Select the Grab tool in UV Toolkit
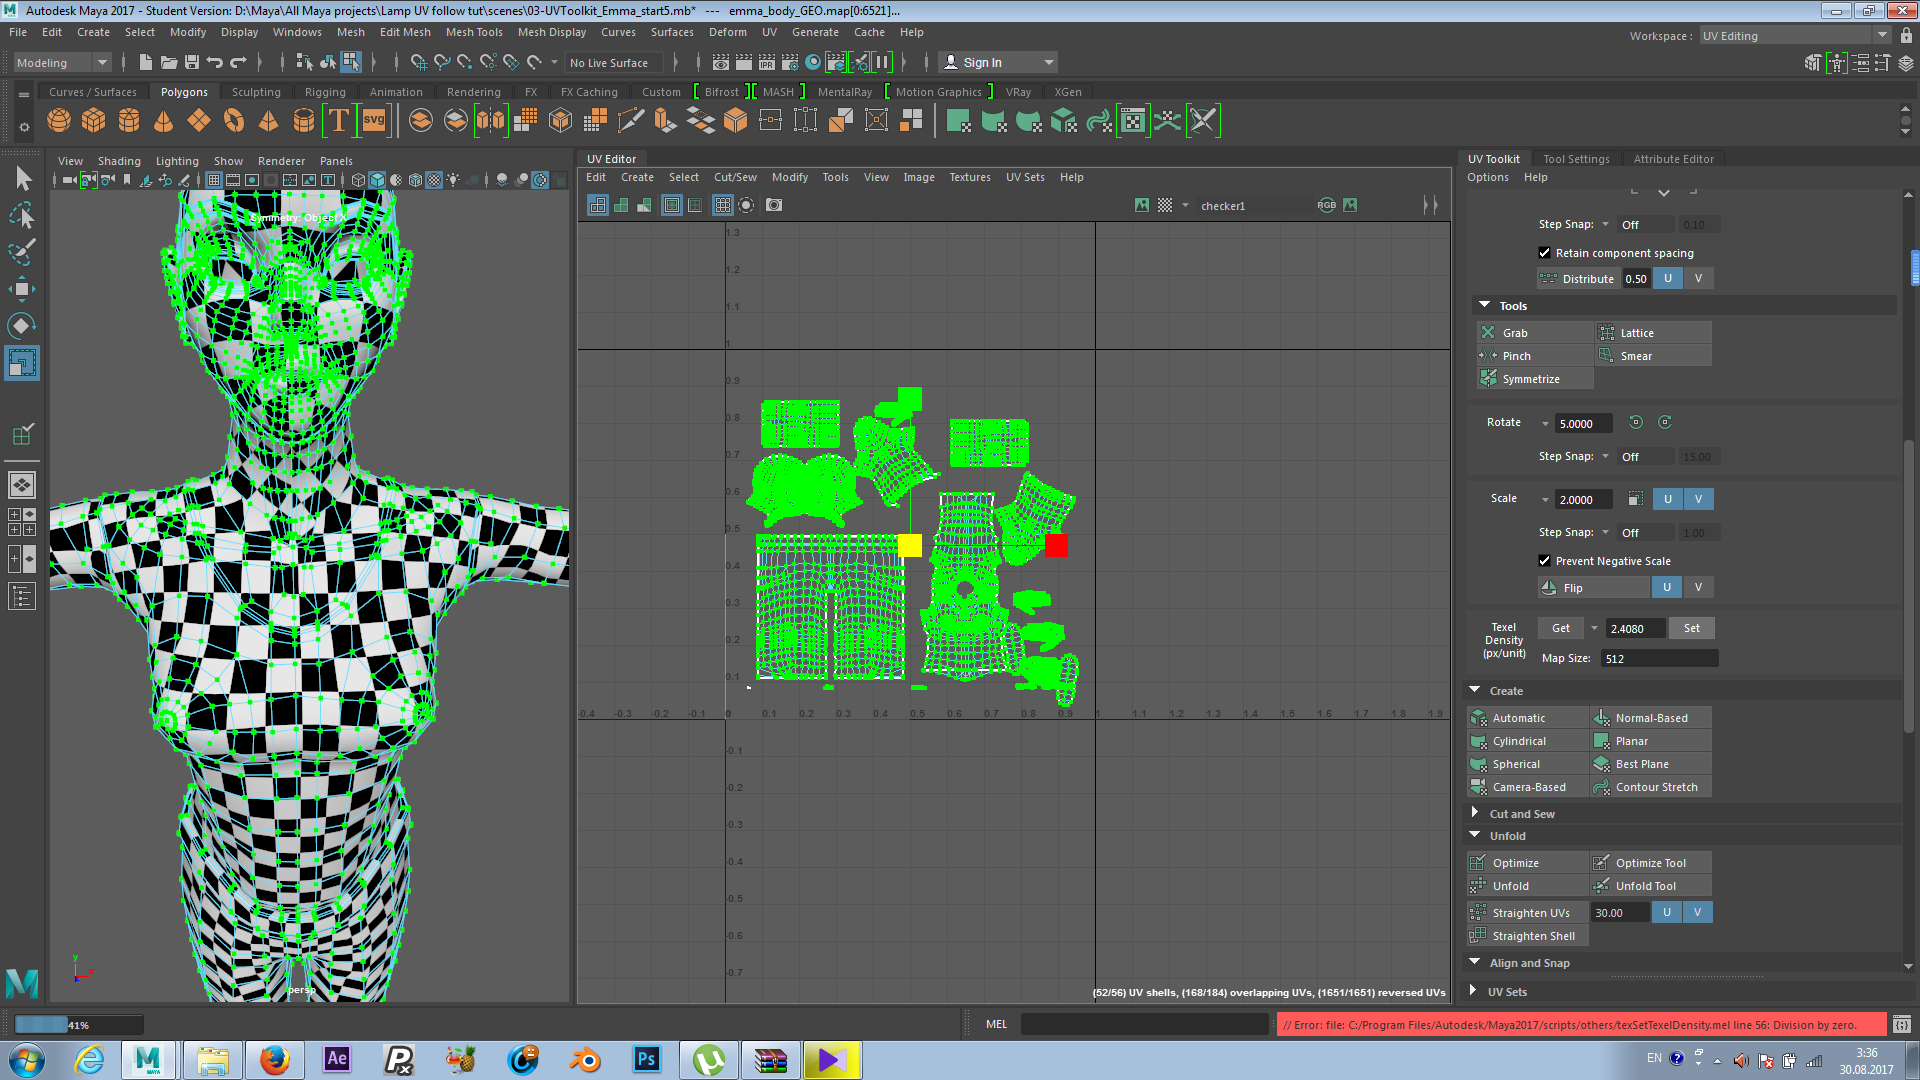 (x=1514, y=333)
